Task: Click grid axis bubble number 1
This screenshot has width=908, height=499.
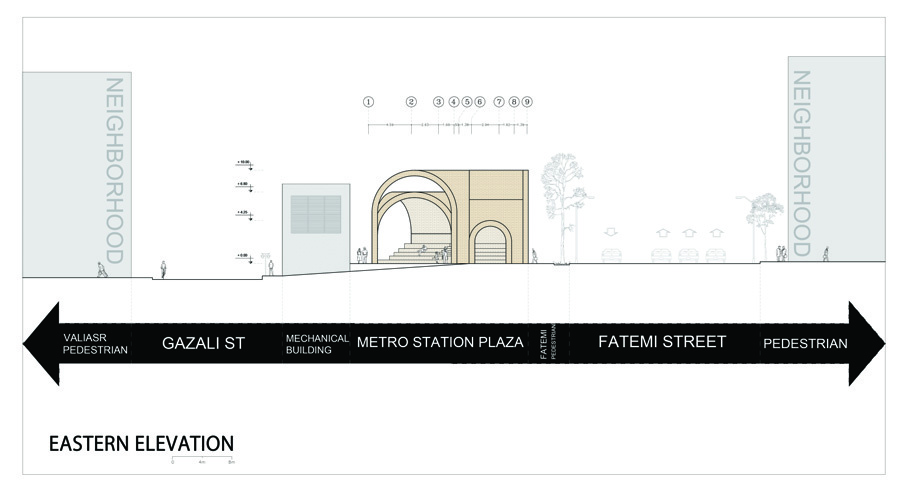Action: click(x=368, y=102)
